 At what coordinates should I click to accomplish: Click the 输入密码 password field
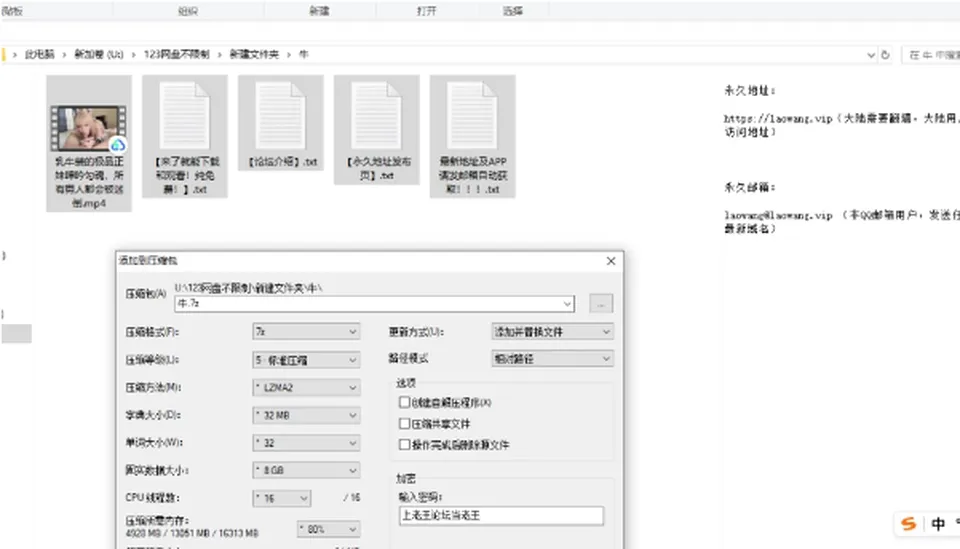(x=501, y=515)
